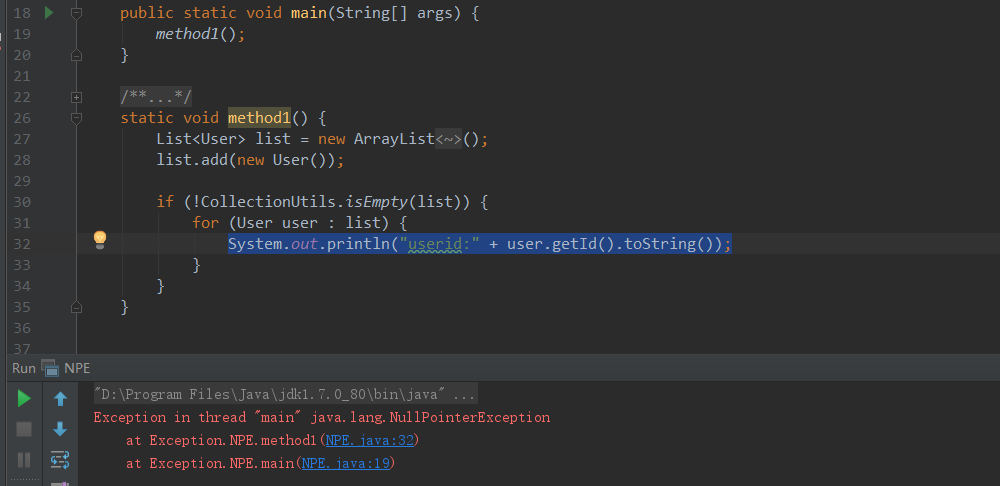1000x486 pixels.
Task: Click the green run gutter icon beside main
Action: coord(49,13)
